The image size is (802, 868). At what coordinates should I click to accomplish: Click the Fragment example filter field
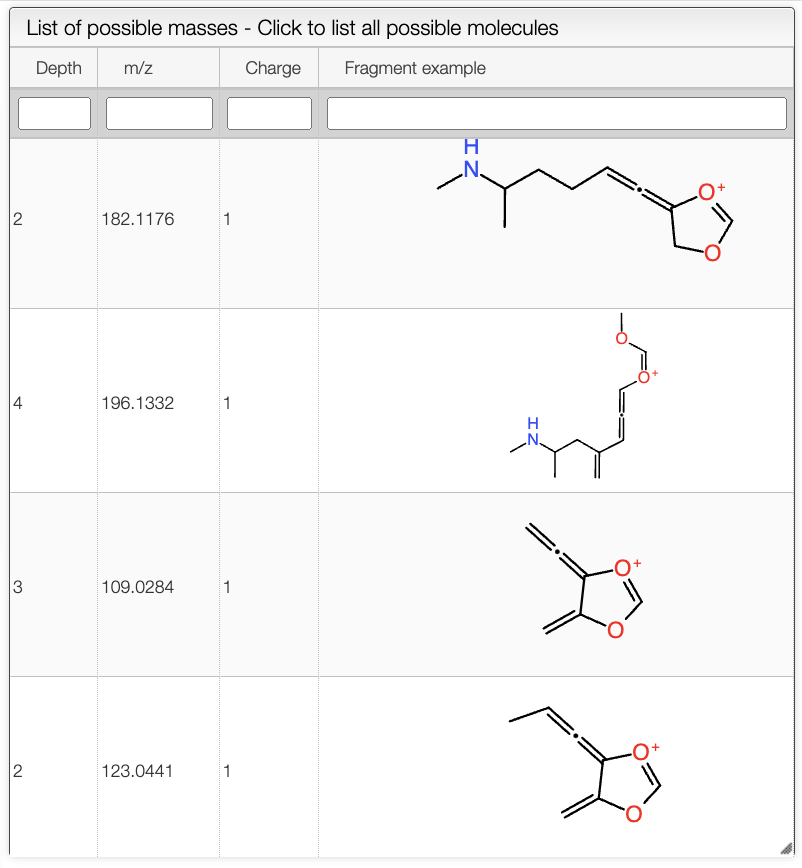tap(557, 113)
